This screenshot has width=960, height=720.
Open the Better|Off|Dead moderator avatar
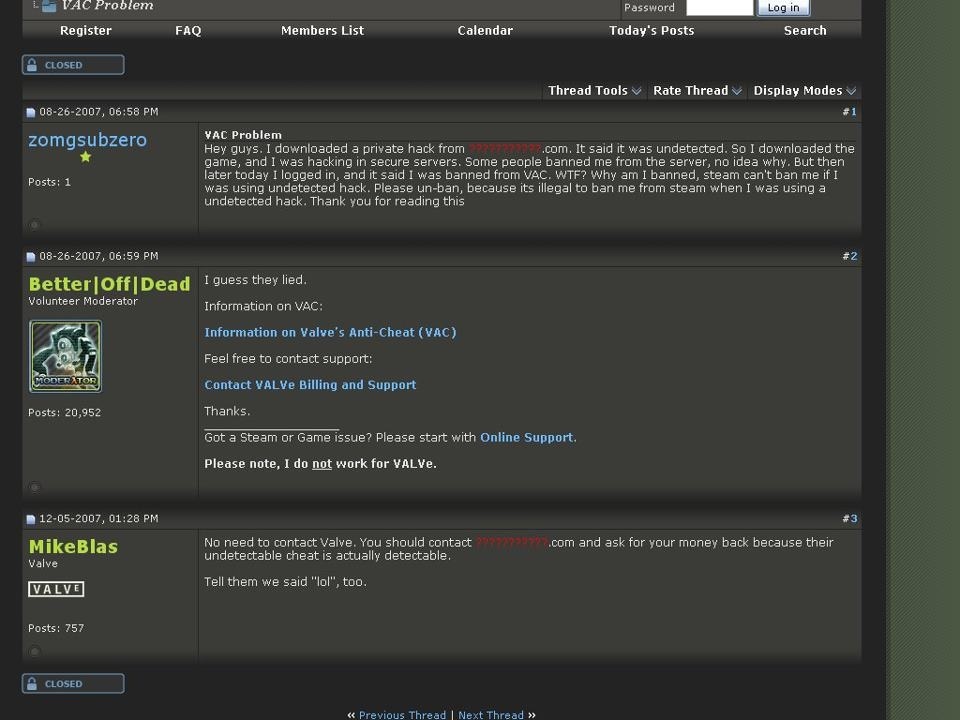[66, 356]
